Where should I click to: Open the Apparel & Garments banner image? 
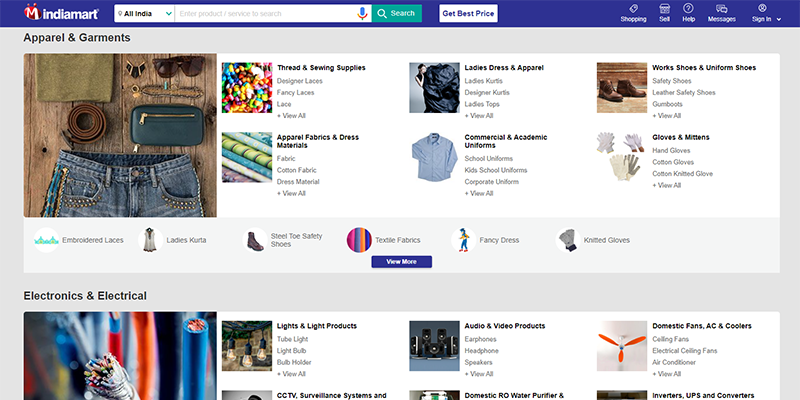[120, 136]
